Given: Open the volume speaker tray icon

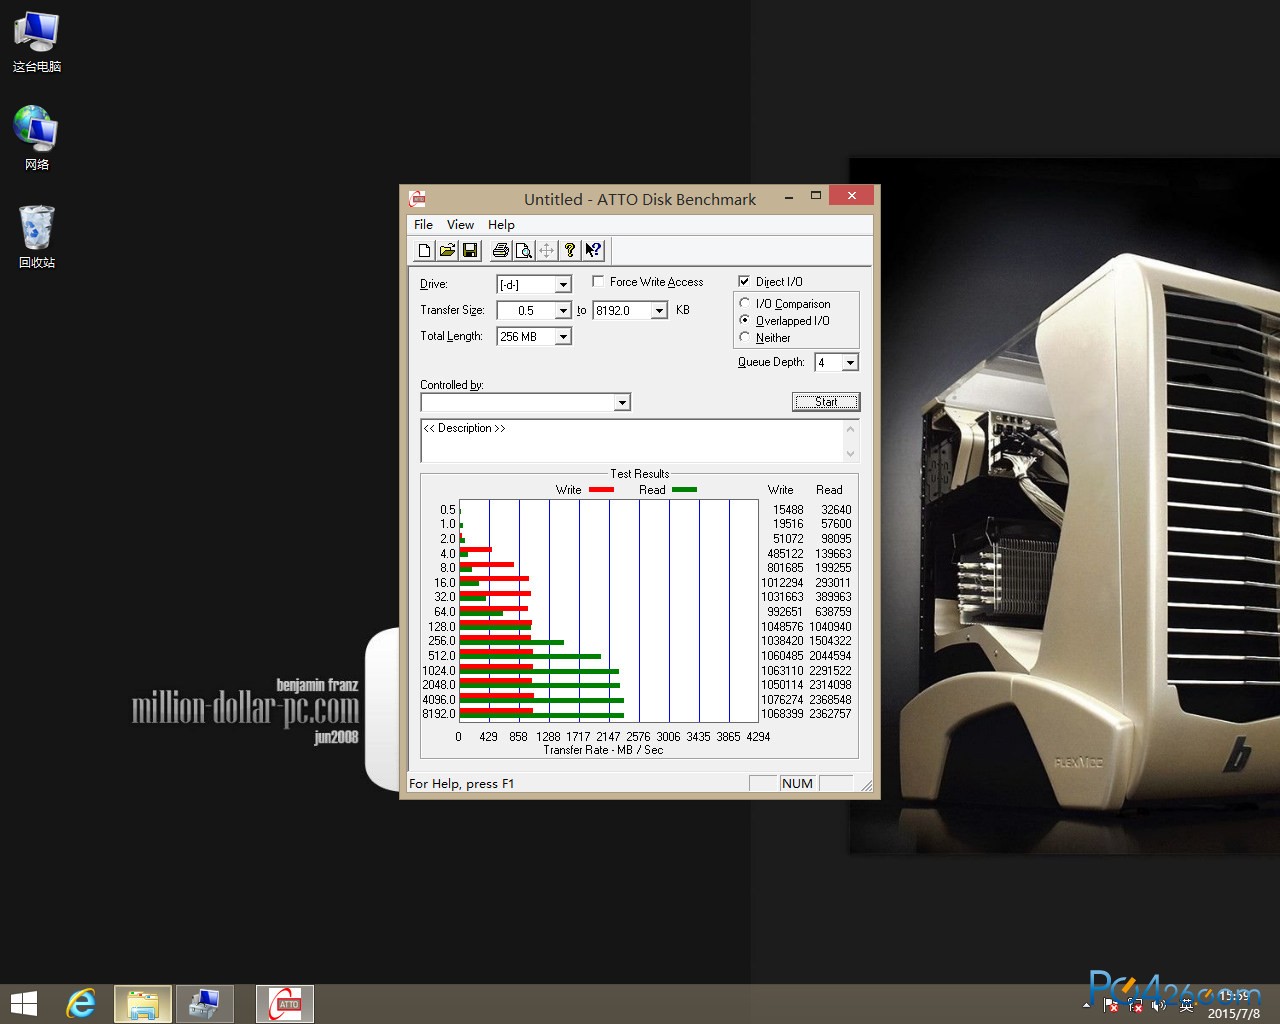Looking at the screenshot, I should (x=1160, y=1004).
